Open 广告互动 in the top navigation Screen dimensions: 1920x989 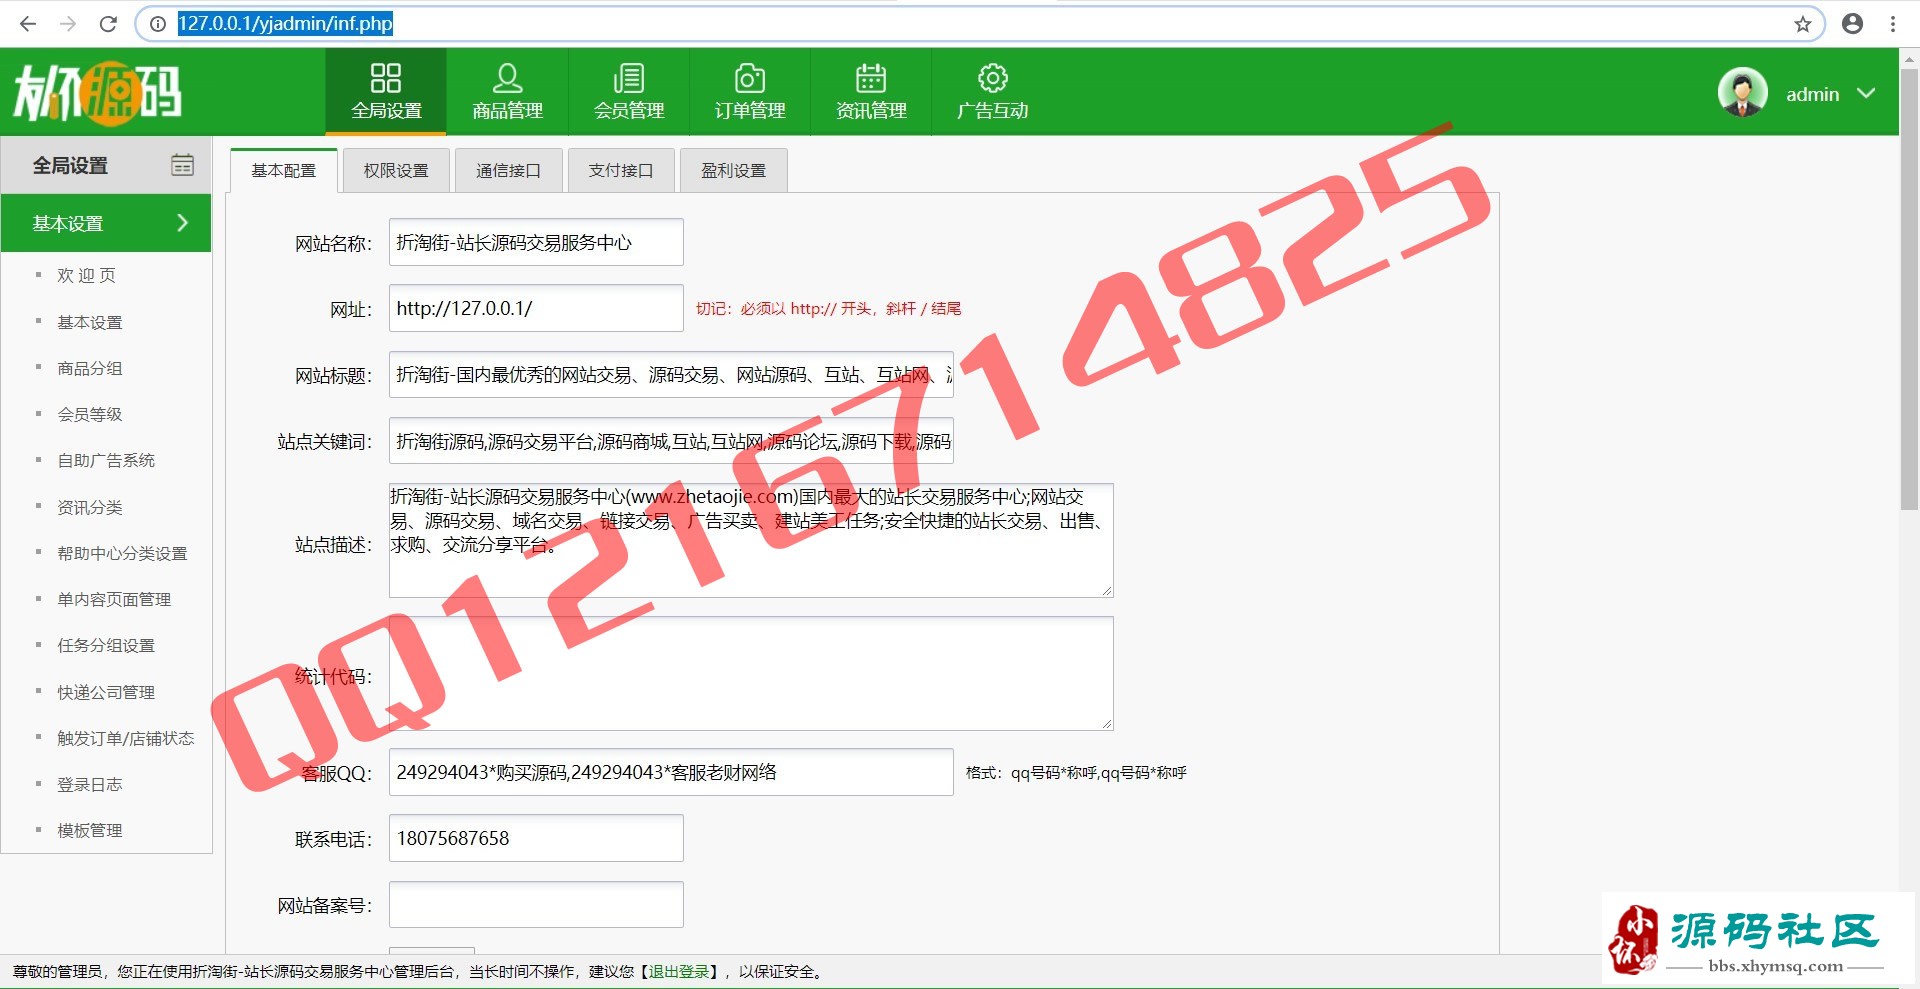tap(992, 91)
